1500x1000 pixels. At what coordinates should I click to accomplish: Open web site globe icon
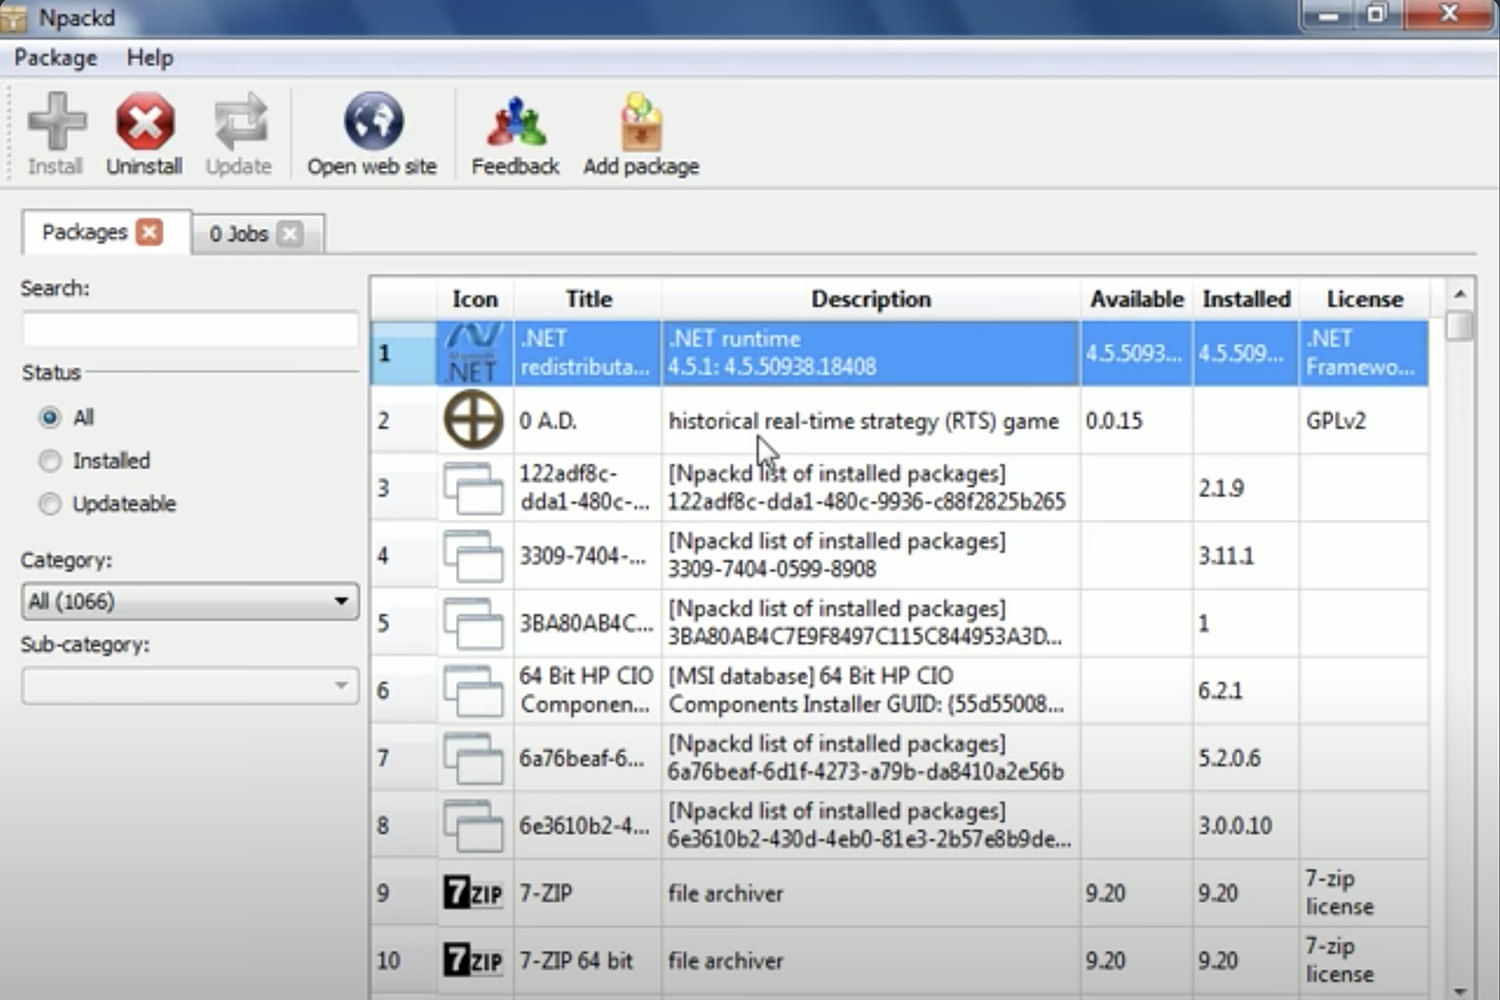[x=373, y=121]
